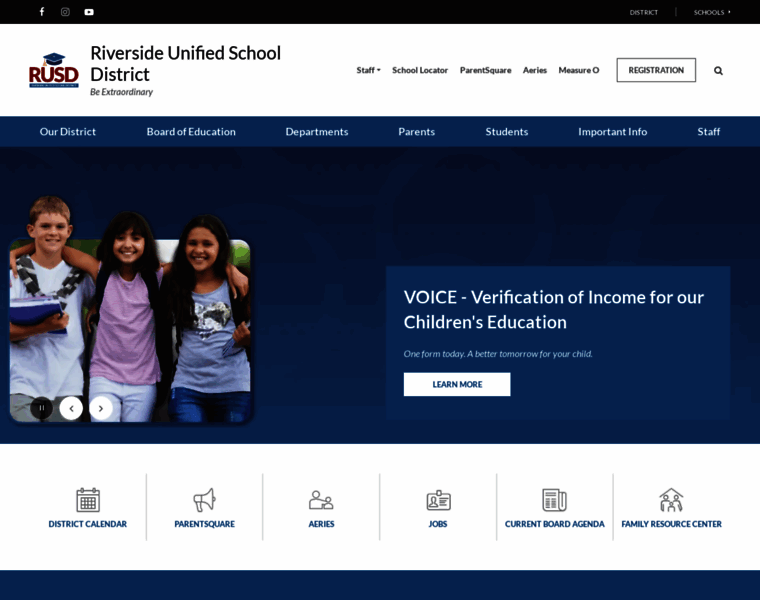
Task: Expand the Staff dropdown in header links
Action: point(368,70)
